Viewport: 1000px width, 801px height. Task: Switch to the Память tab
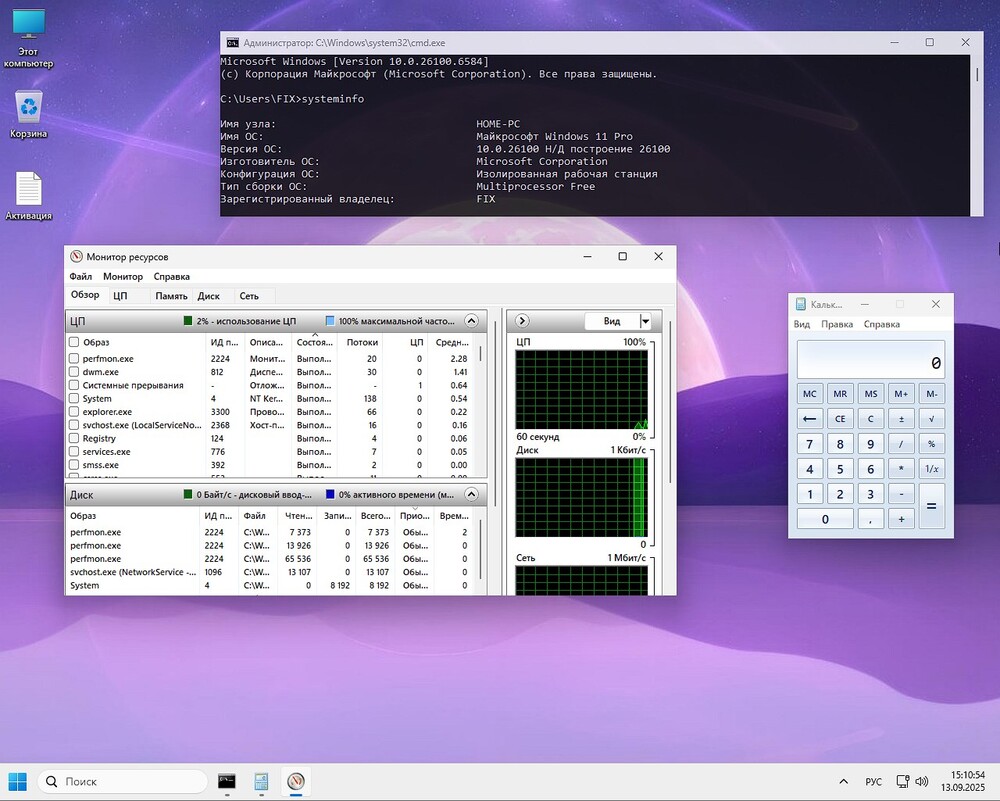[171, 296]
